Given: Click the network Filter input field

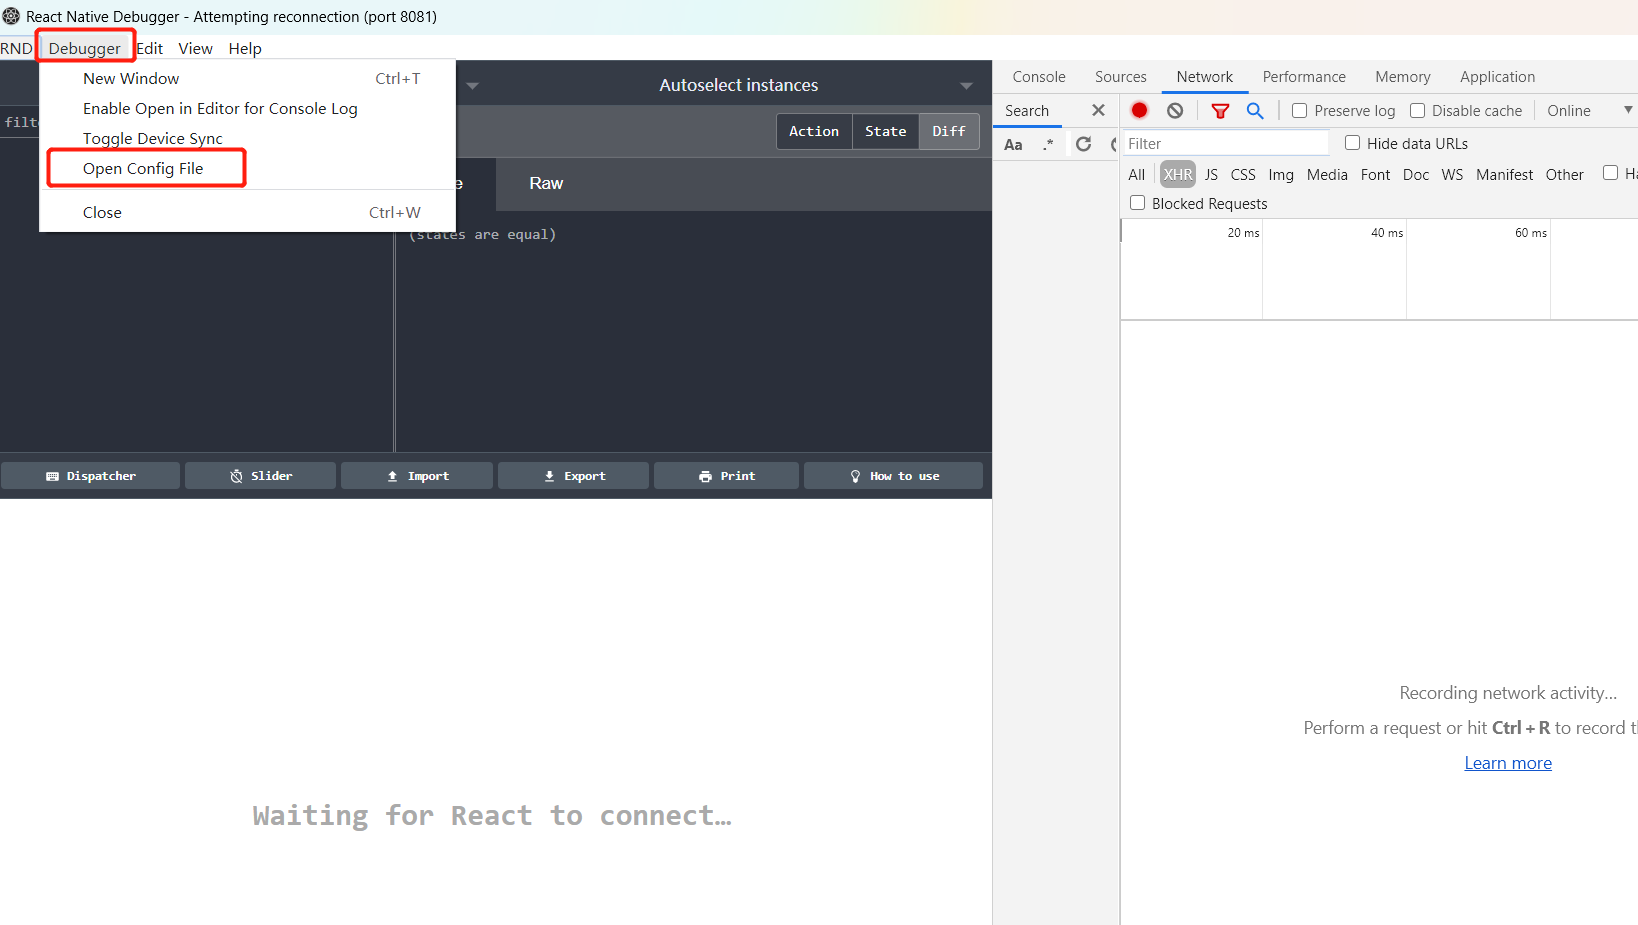Looking at the screenshot, I should [1226, 143].
